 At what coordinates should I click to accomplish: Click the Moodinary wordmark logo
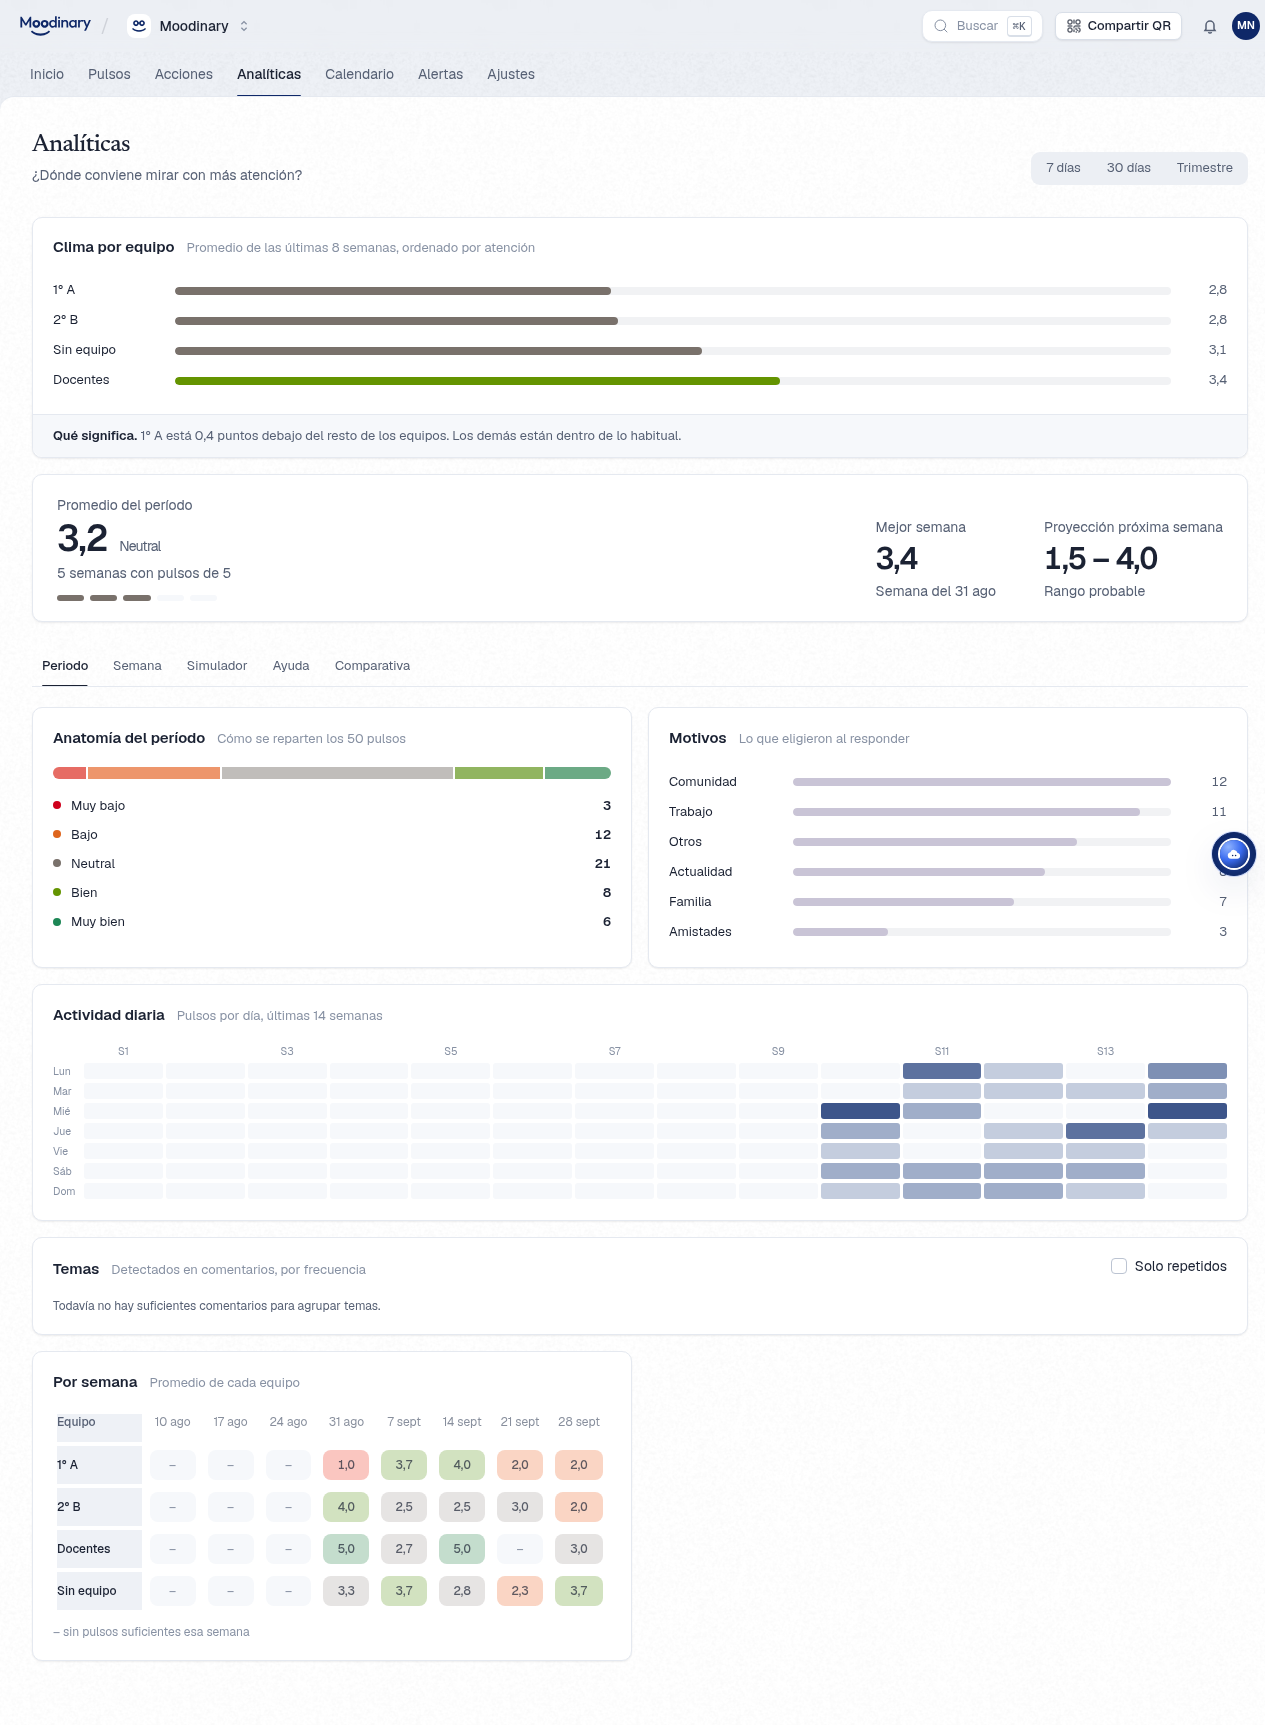55,25
